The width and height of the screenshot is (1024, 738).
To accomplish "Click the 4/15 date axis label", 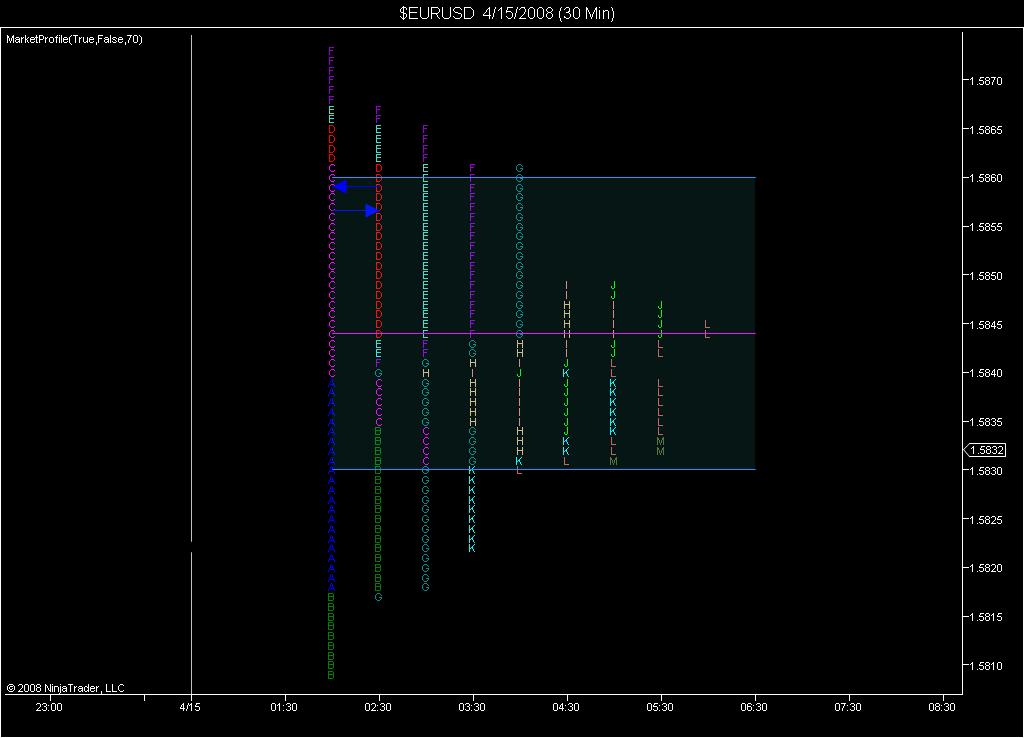I will (x=190, y=707).
